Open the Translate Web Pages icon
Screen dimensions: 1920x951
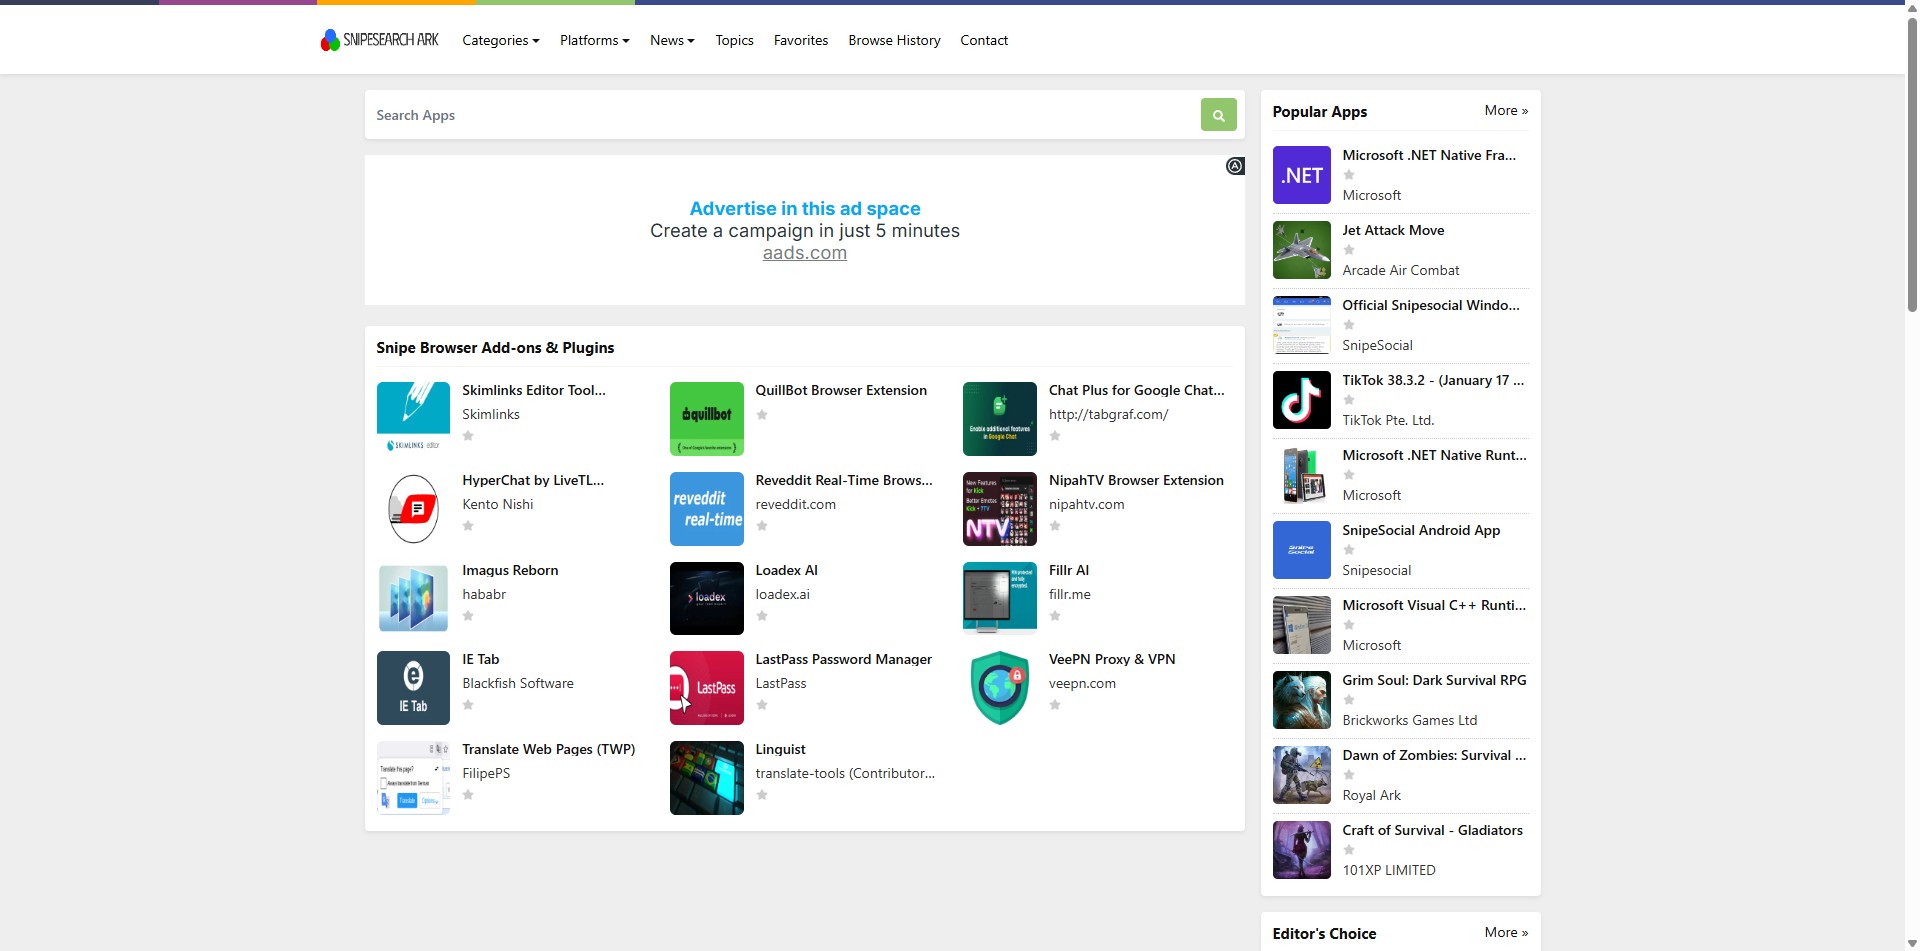click(413, 777)
